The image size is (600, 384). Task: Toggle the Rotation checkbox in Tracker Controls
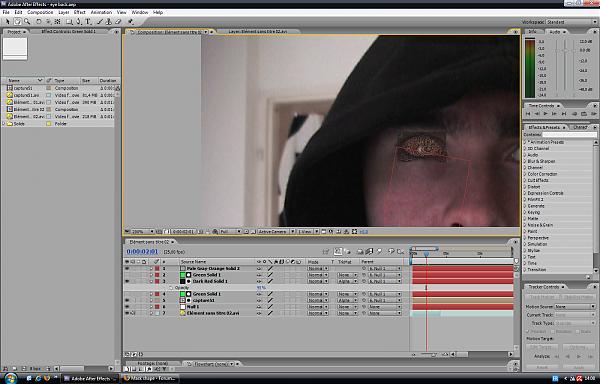pyautogui.click(x=554, y=332)
